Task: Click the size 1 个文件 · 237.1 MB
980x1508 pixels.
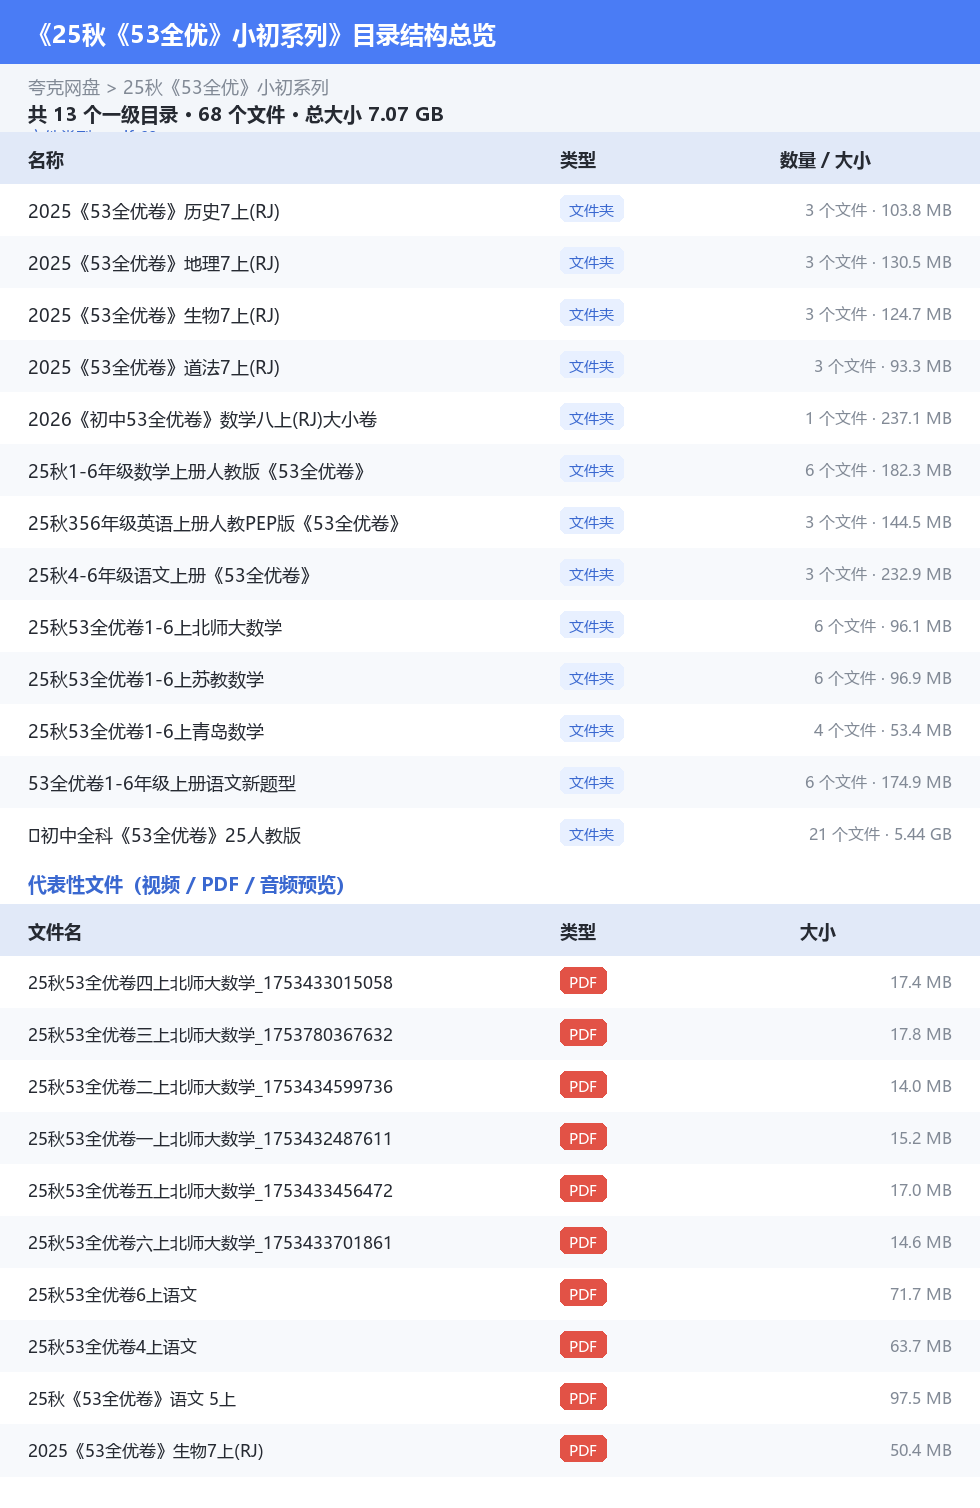Action: [x=878, y=418]
